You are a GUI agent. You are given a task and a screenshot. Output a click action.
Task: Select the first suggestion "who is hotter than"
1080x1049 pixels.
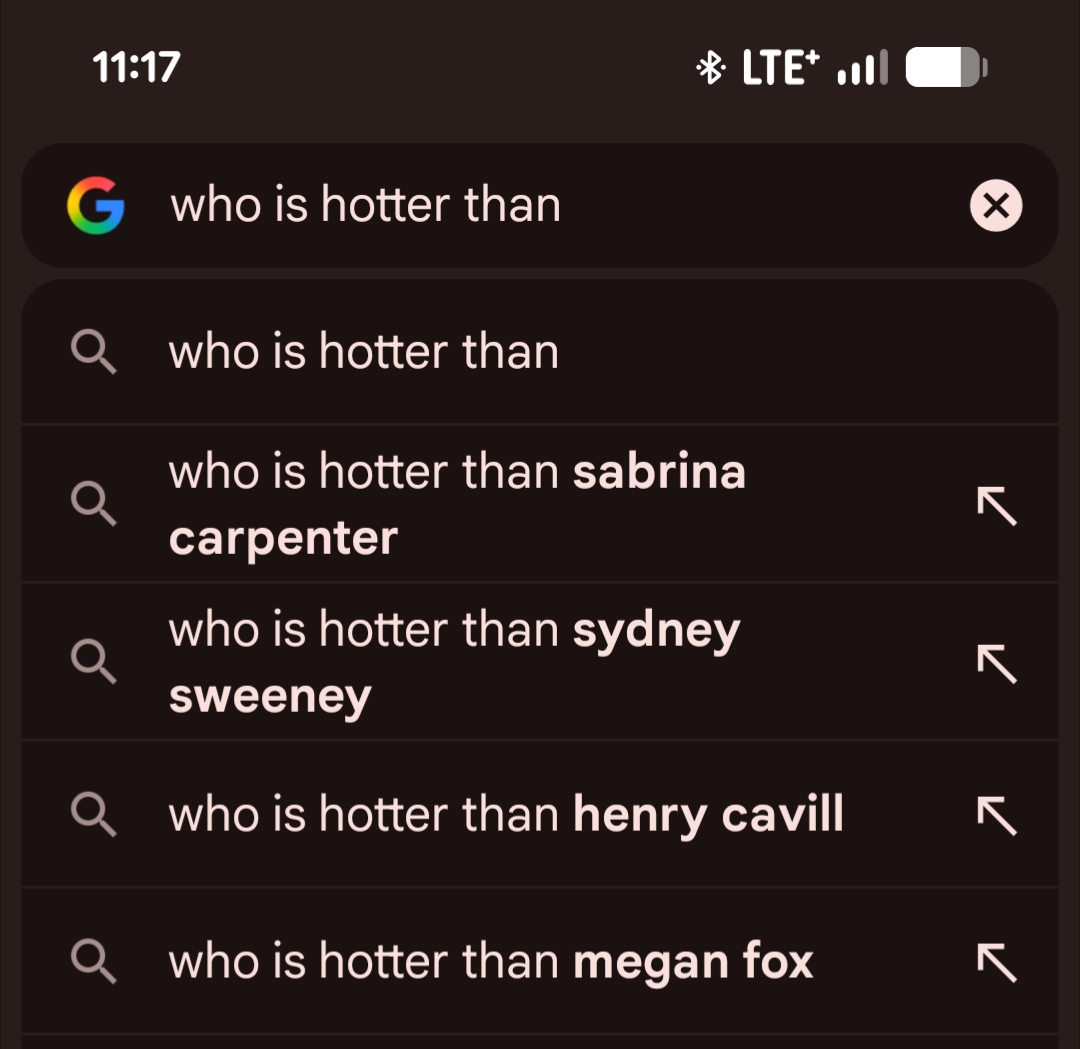click(364, 352)
